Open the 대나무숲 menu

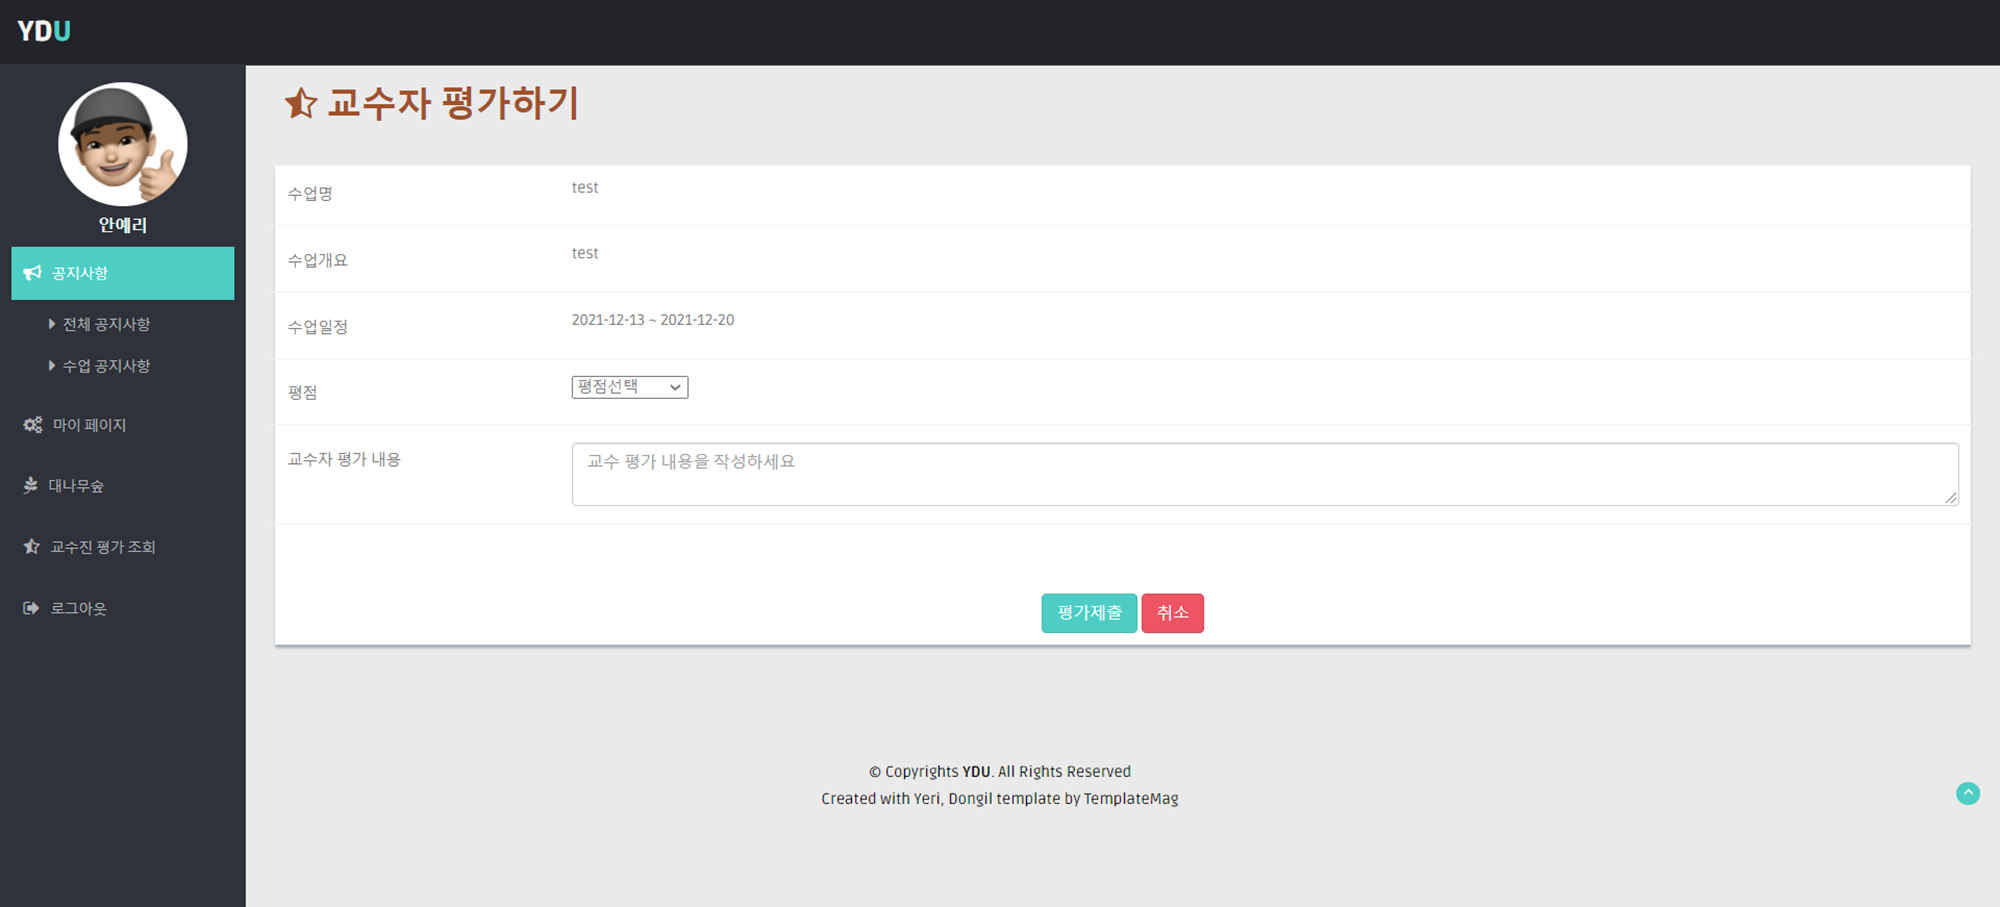(x=76, y=486)
